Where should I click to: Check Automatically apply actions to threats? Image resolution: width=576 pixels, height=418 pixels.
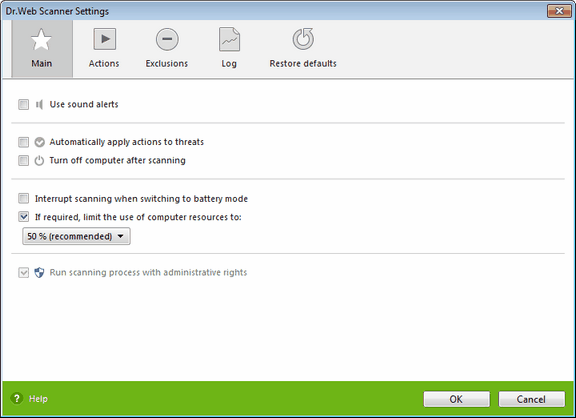pyautogui.click(x=24, y=142)
